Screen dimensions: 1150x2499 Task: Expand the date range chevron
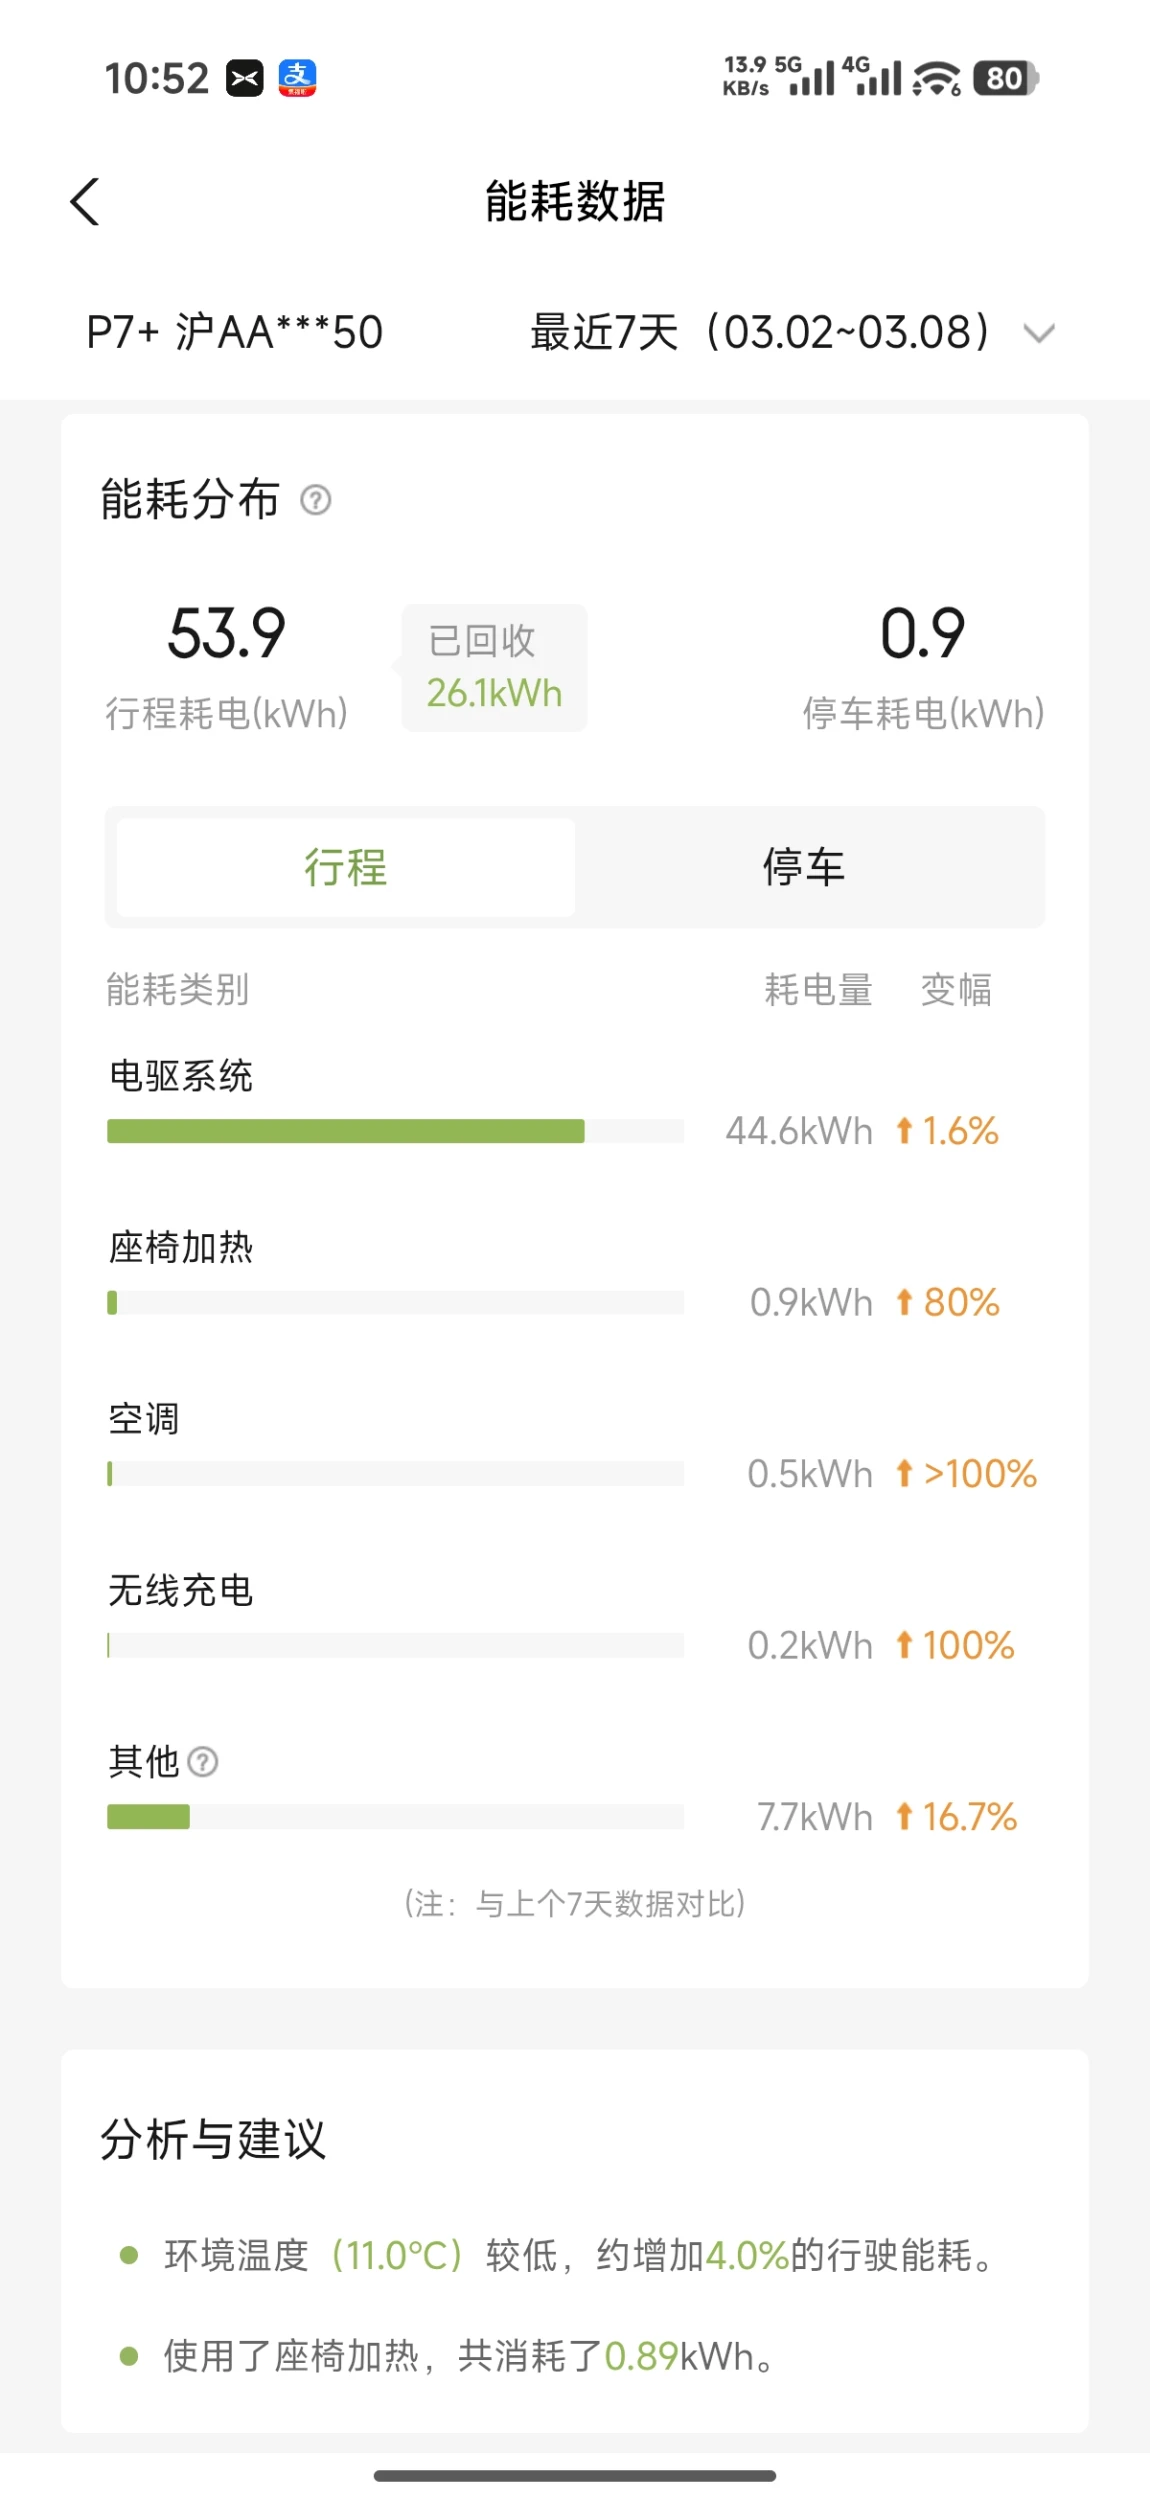[1040, 333]
